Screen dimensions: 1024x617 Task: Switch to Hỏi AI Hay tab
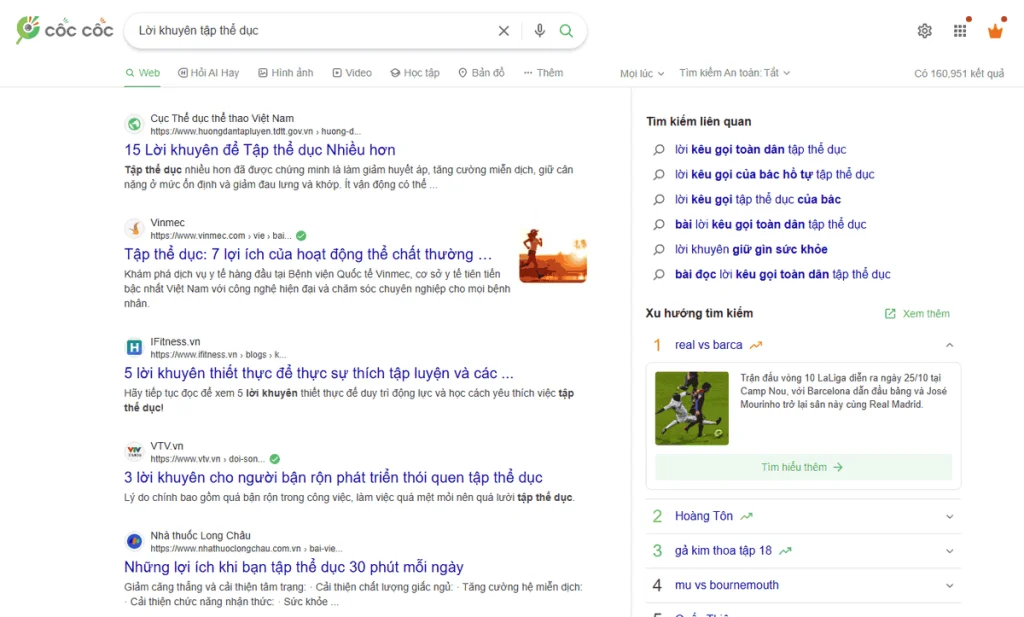click(x=208, y=72)
